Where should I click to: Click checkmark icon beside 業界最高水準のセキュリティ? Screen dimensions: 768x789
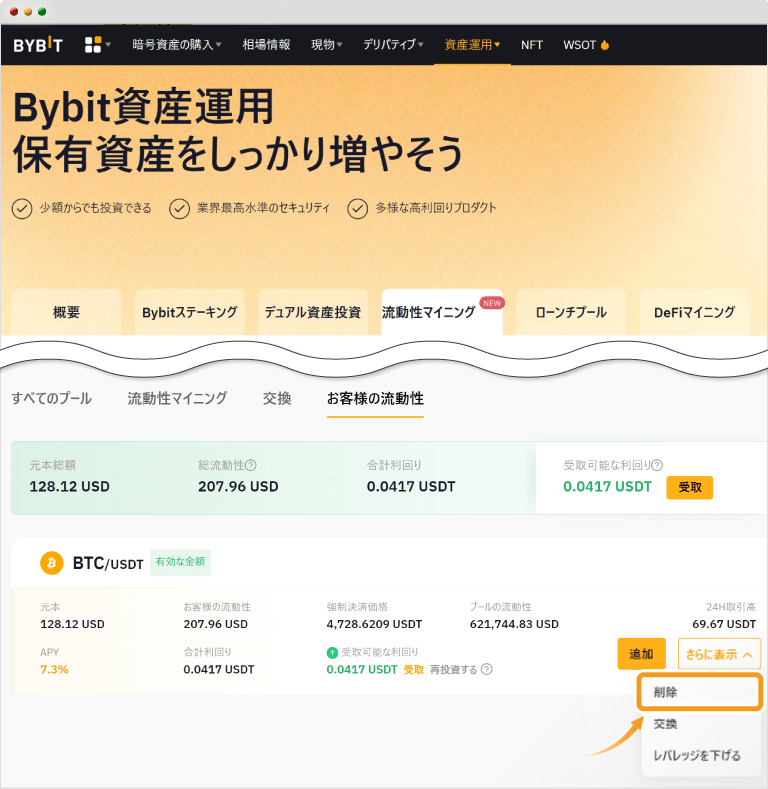[179, 208]
